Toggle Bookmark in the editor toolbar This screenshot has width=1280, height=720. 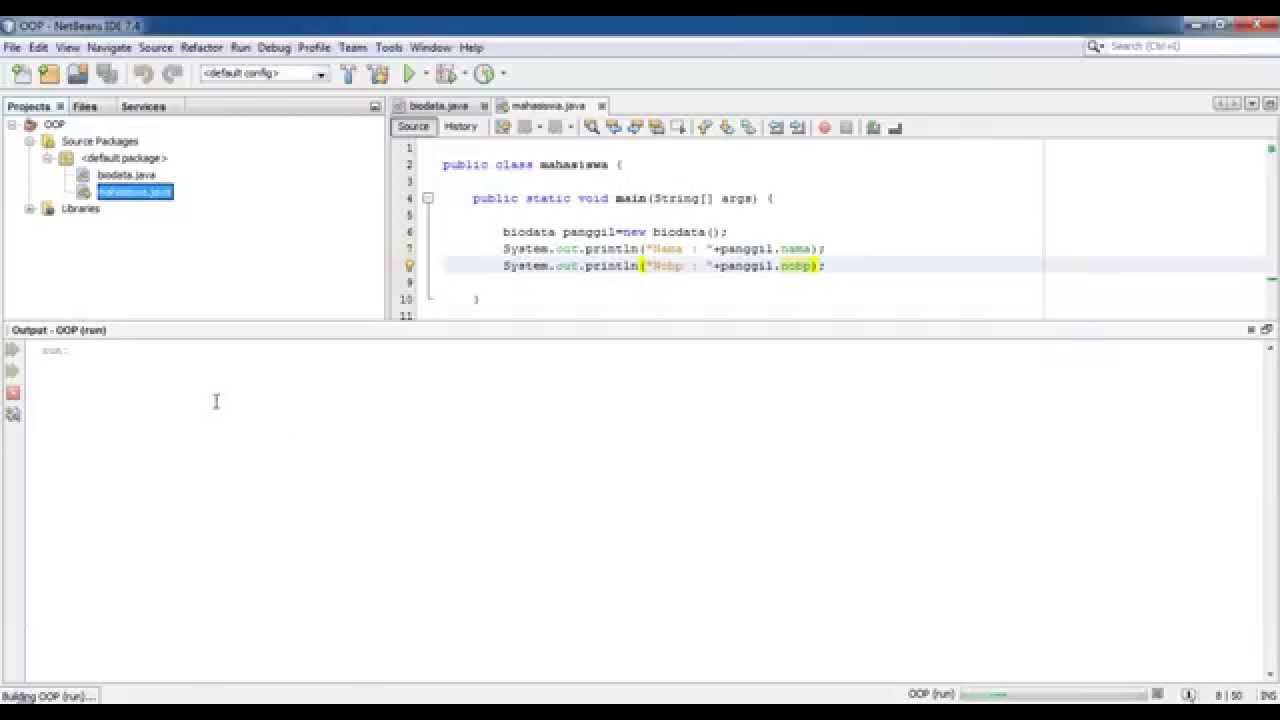click(748, 127)
